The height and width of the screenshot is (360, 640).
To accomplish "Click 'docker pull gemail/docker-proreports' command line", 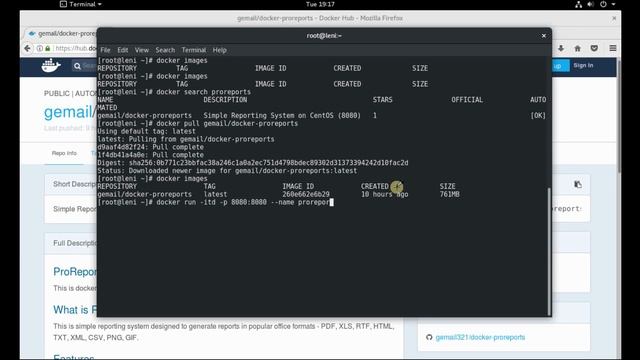I will coord(198,123).
